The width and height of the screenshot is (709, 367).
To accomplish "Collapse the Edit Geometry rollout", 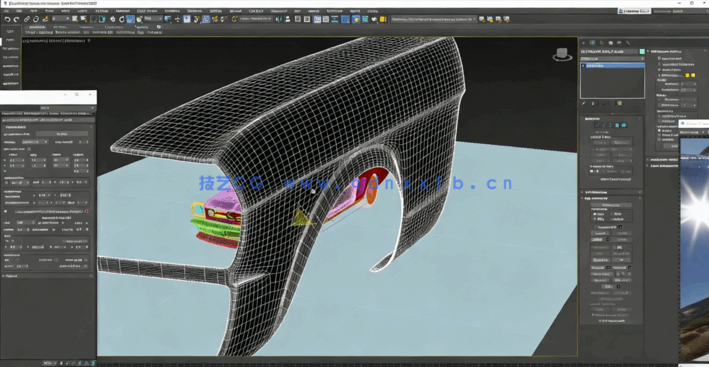I will click(611, 198).
